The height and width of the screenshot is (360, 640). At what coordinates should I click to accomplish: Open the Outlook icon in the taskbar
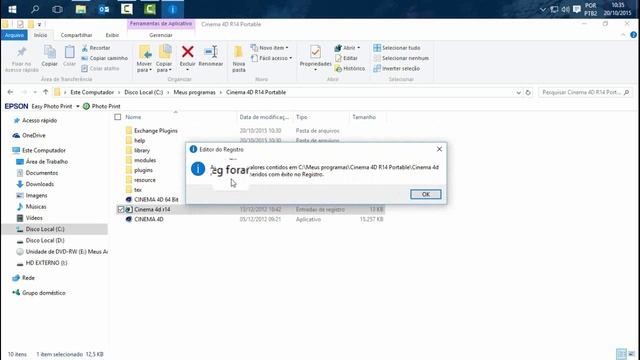pyautogui.click(x=104, y=9)
